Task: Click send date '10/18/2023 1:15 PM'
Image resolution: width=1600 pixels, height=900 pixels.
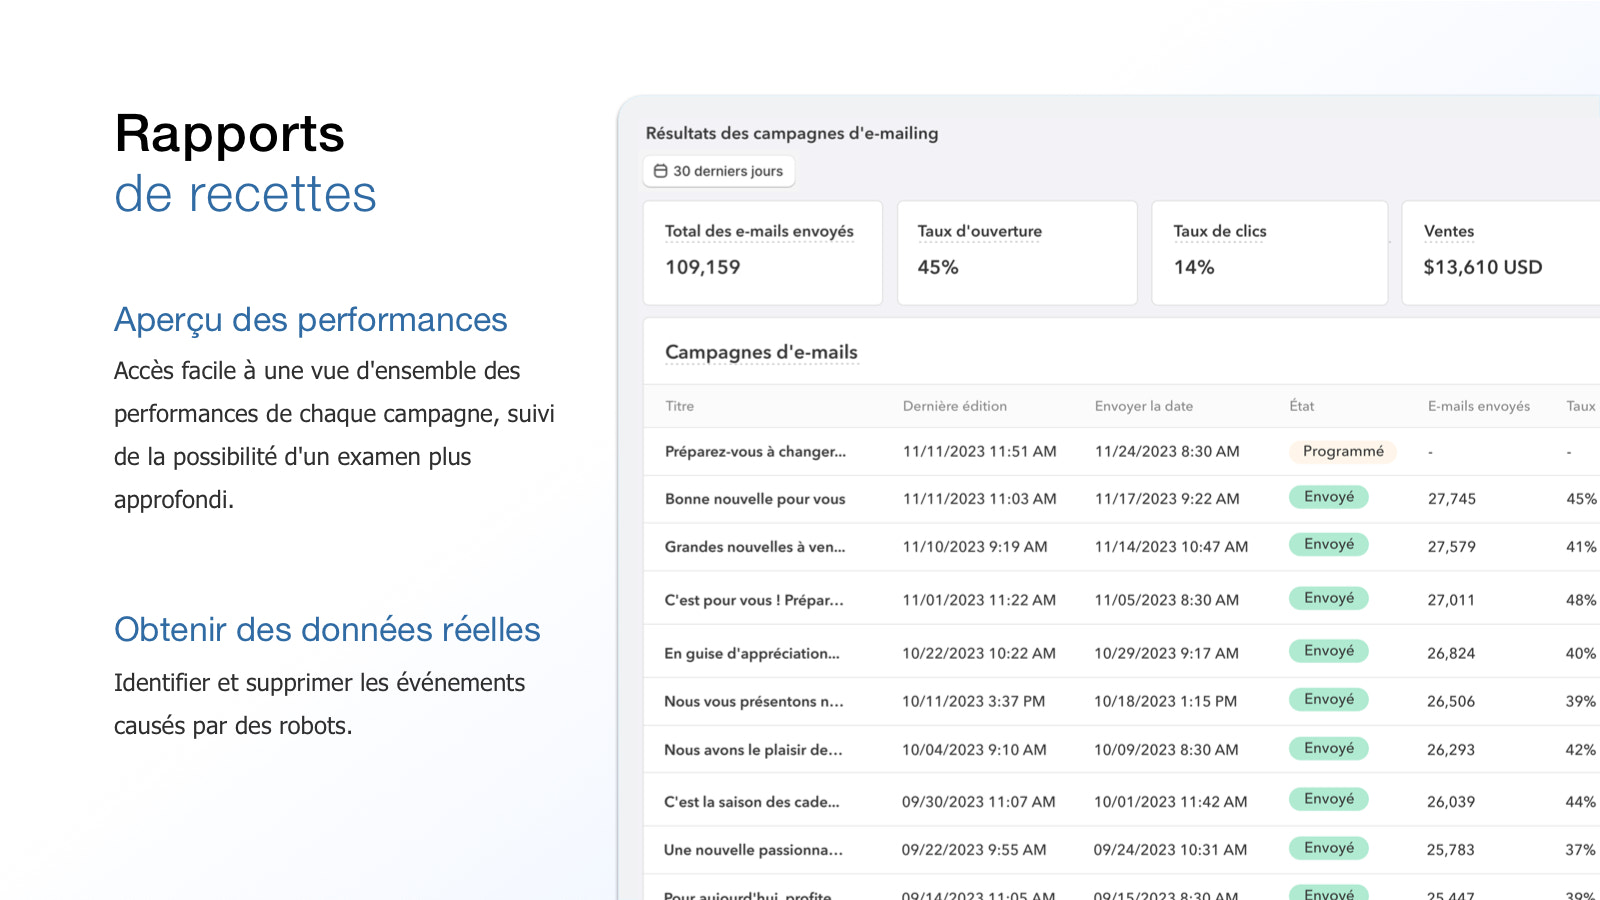Action: click(1165, 702)
